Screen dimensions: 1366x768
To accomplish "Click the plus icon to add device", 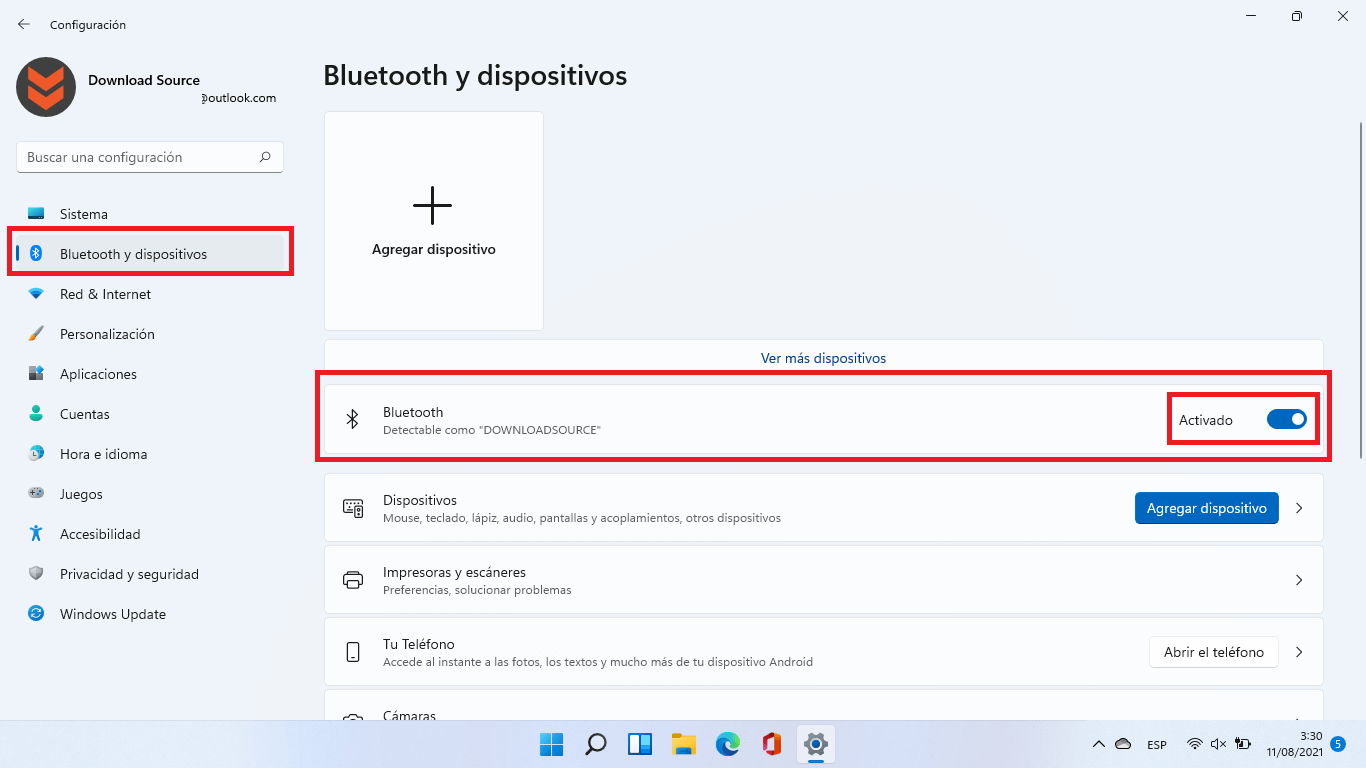I will [x=433, y=205].
